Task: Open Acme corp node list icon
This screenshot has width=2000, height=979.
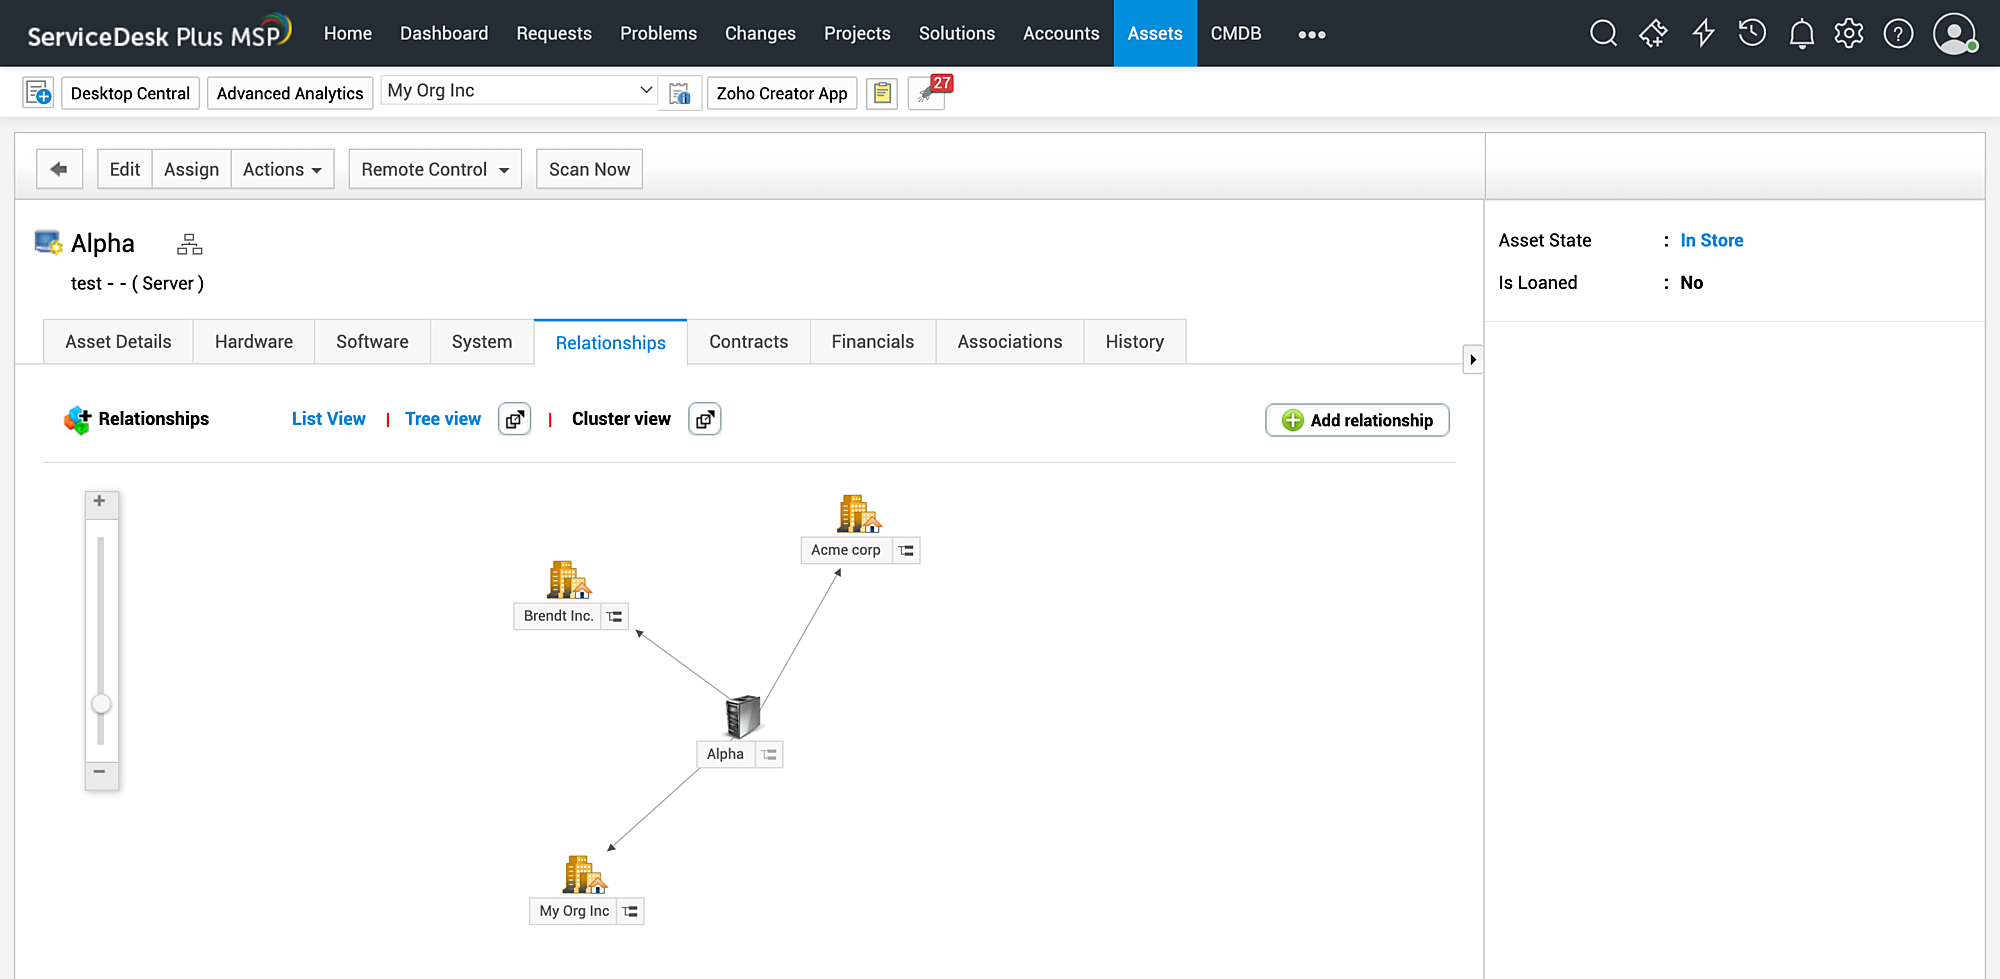Action: coord(906,550)
